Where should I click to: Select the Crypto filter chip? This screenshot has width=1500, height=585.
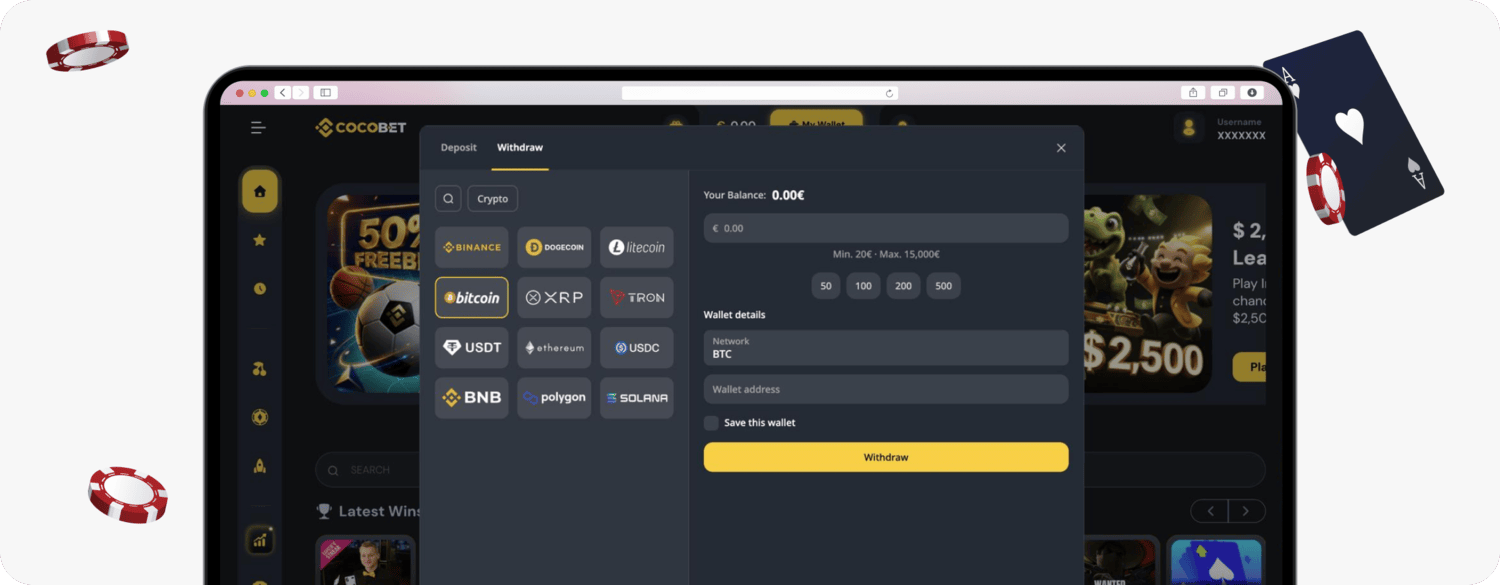(x=493, y=198)
